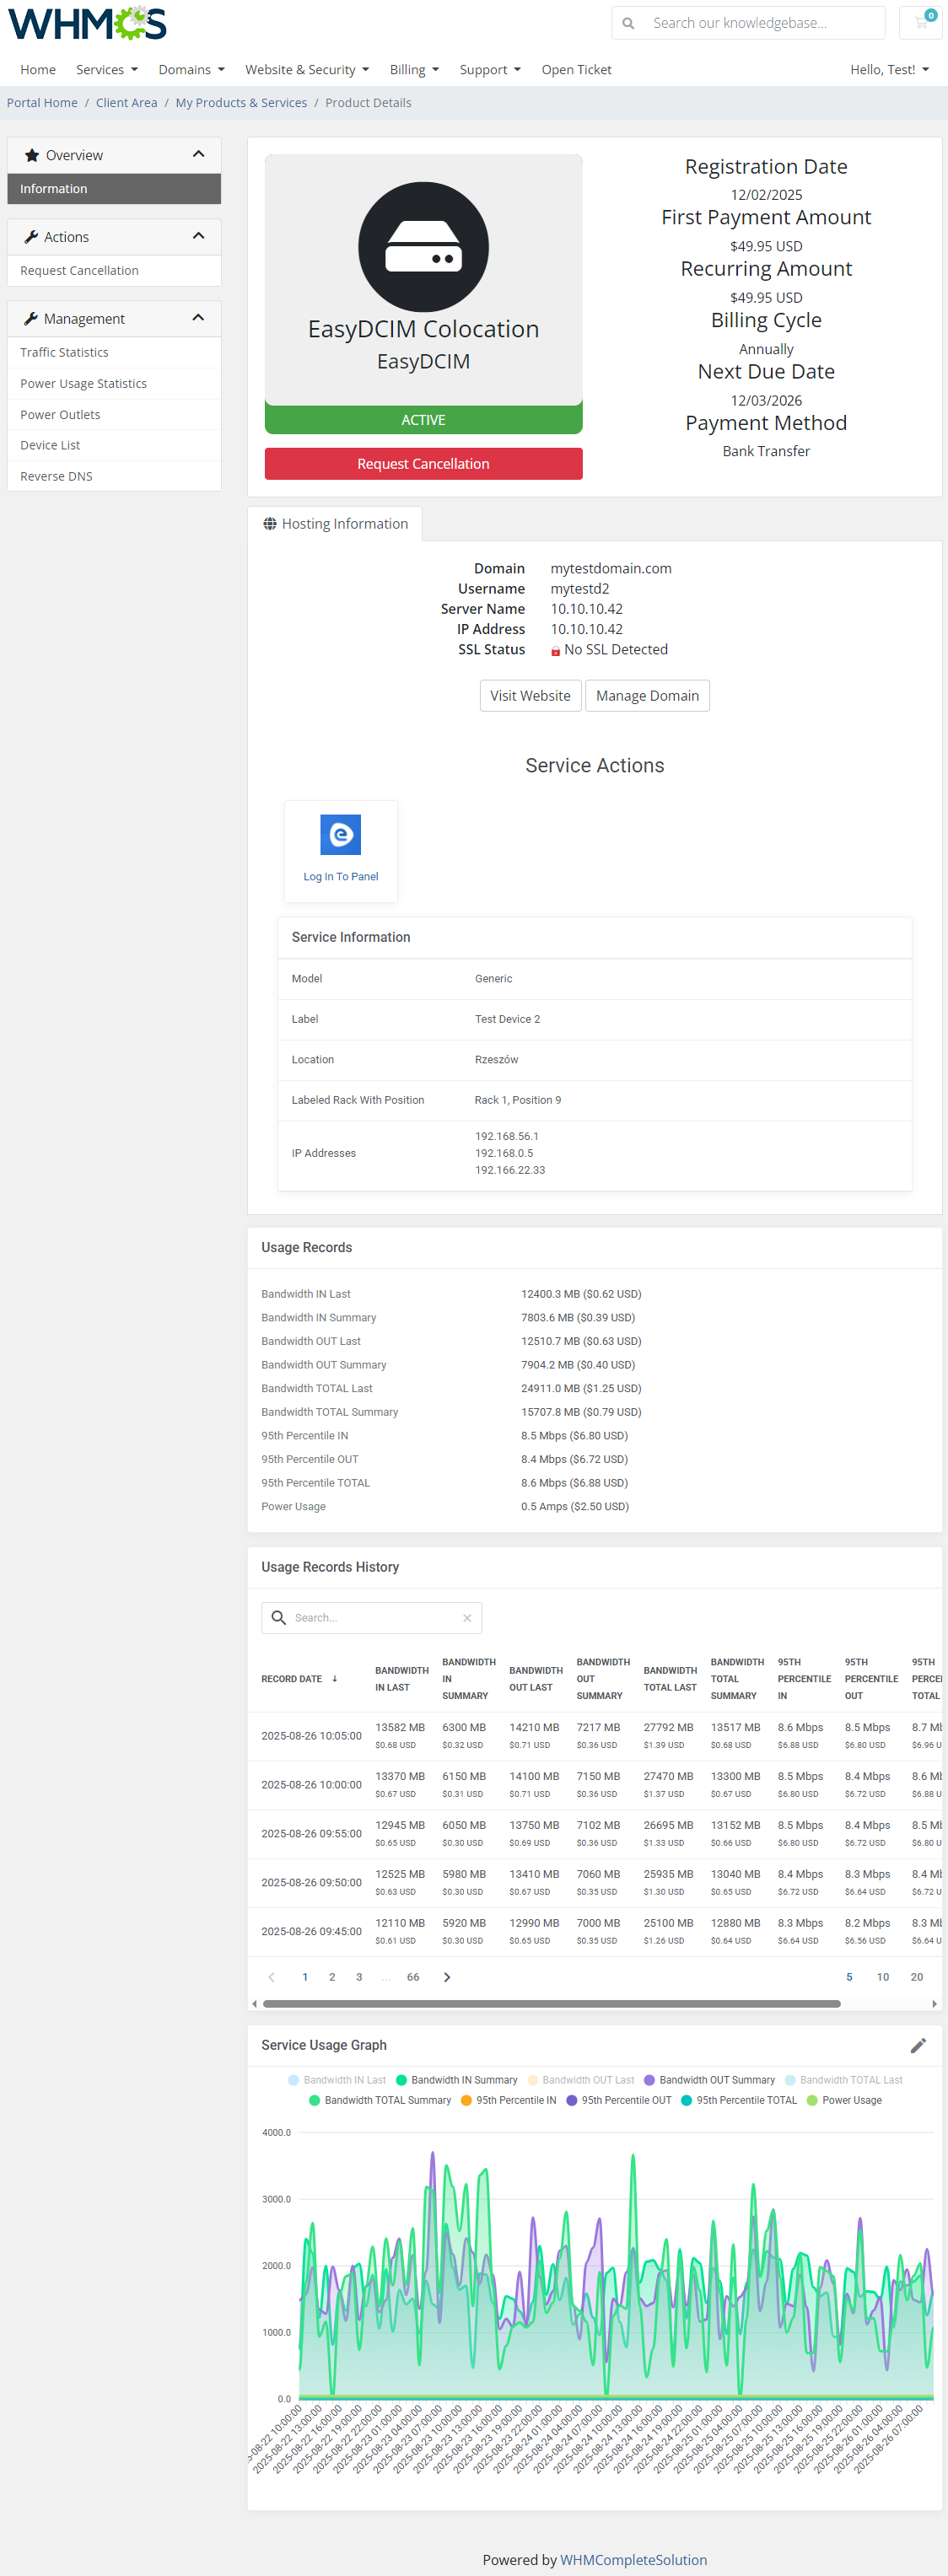Click the edit pencil on Service Usage Graph
The image size is (948, 2576).
[x=918, y=2045]
